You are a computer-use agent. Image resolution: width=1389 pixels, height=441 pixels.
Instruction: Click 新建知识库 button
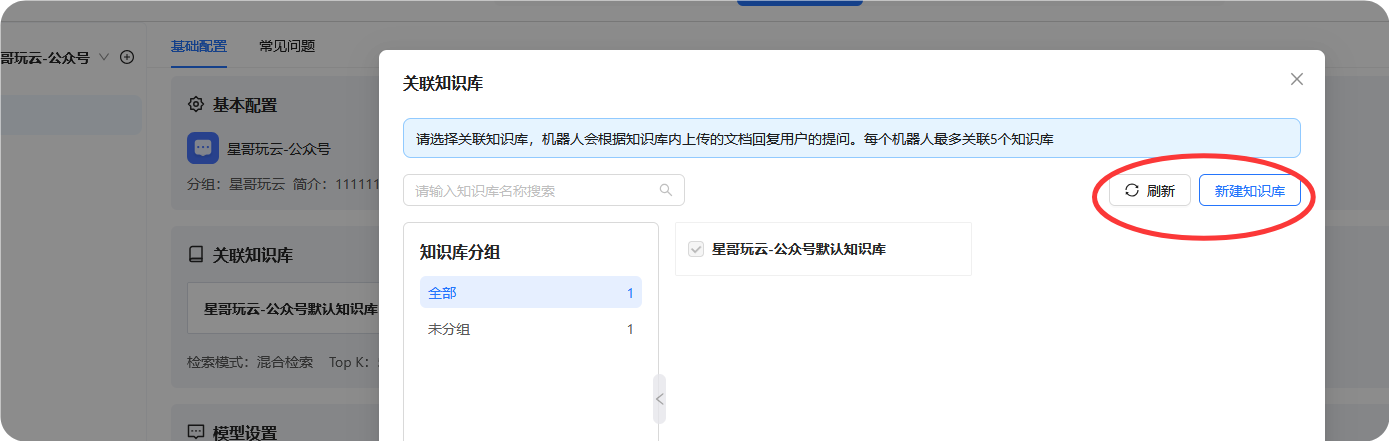1250,190
